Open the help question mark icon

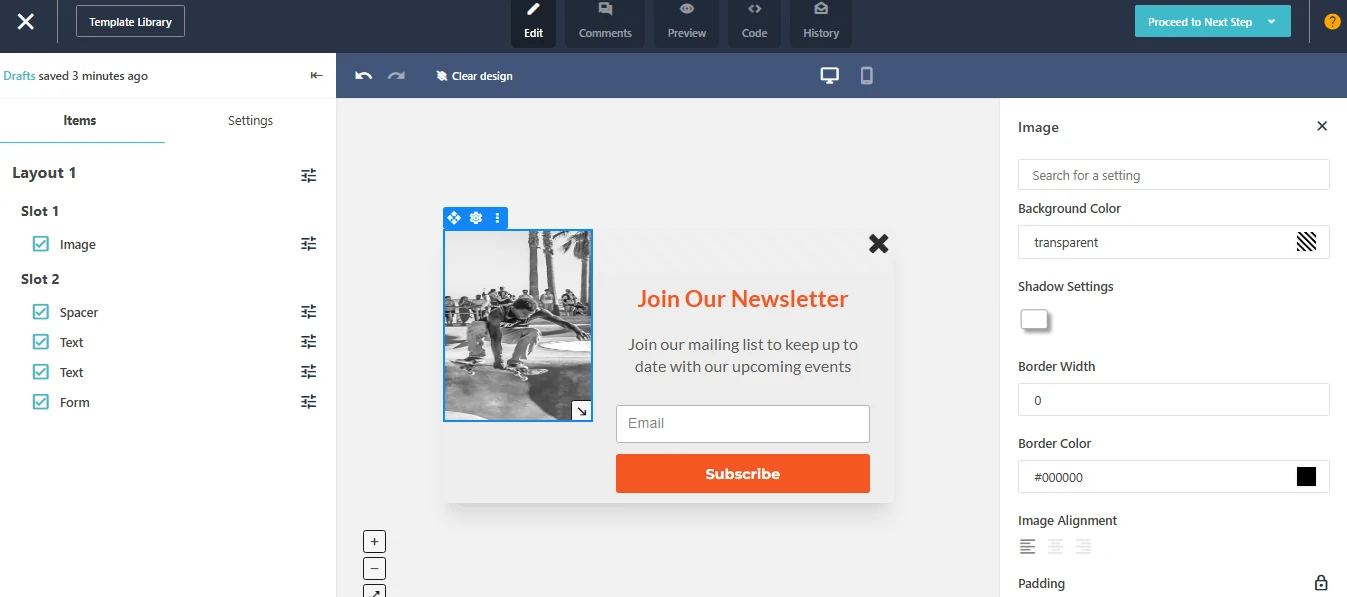click(1332, 21)
